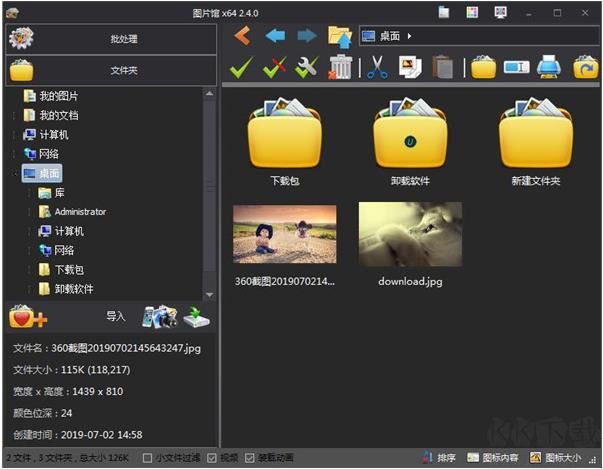Click the monitor icon in title bar

coord(500,12)
